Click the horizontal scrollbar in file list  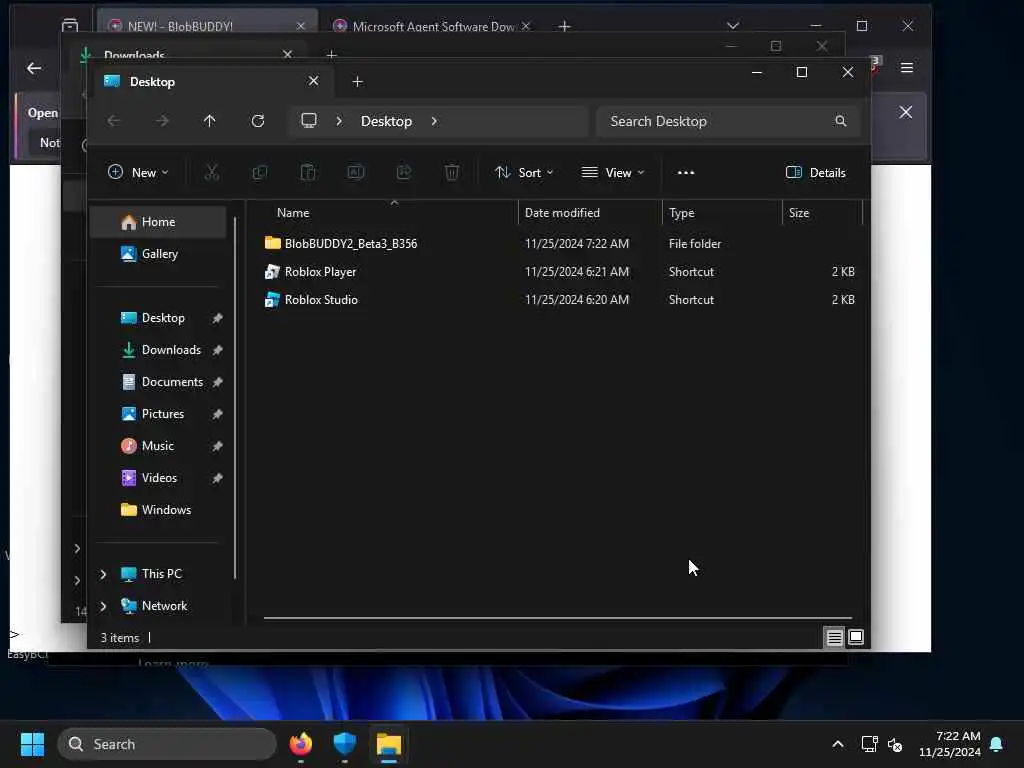558,617
